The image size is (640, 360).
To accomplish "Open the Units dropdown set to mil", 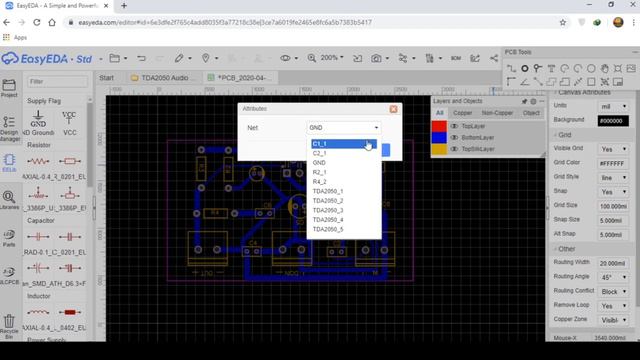I will (613, 106).
